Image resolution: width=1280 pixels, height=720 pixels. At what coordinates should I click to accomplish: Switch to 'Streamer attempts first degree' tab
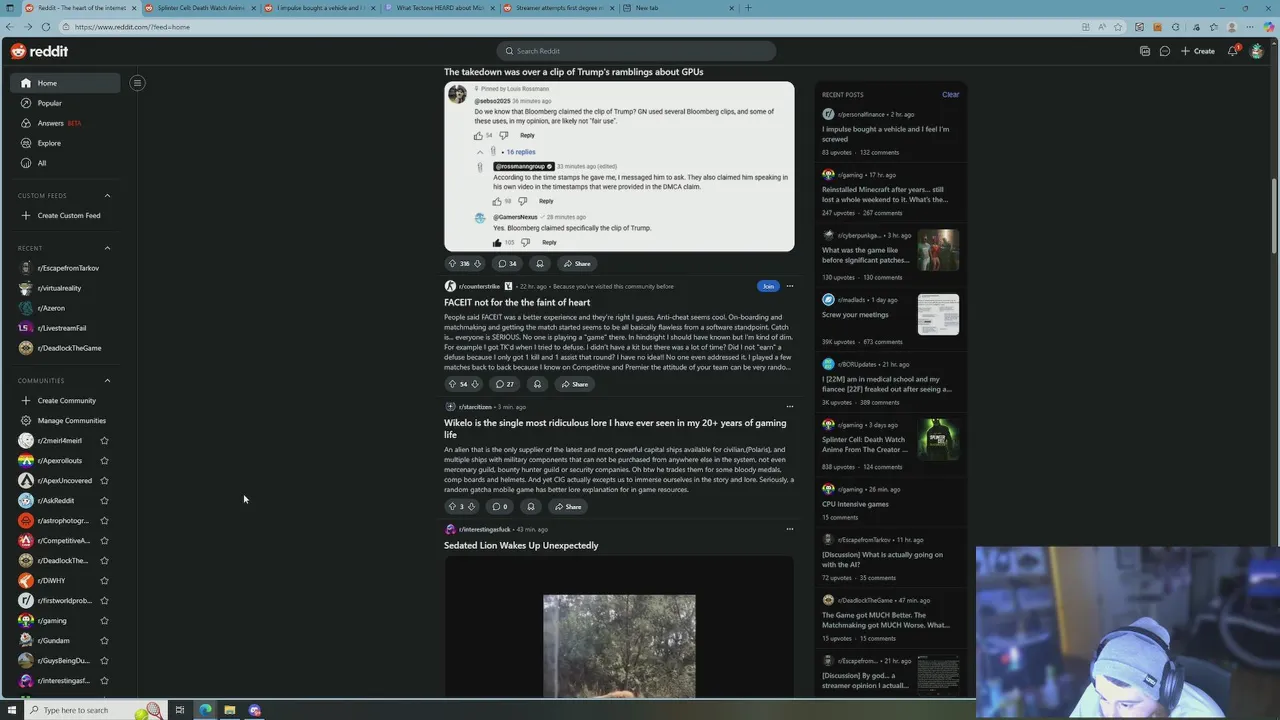[x=558, y=8]
